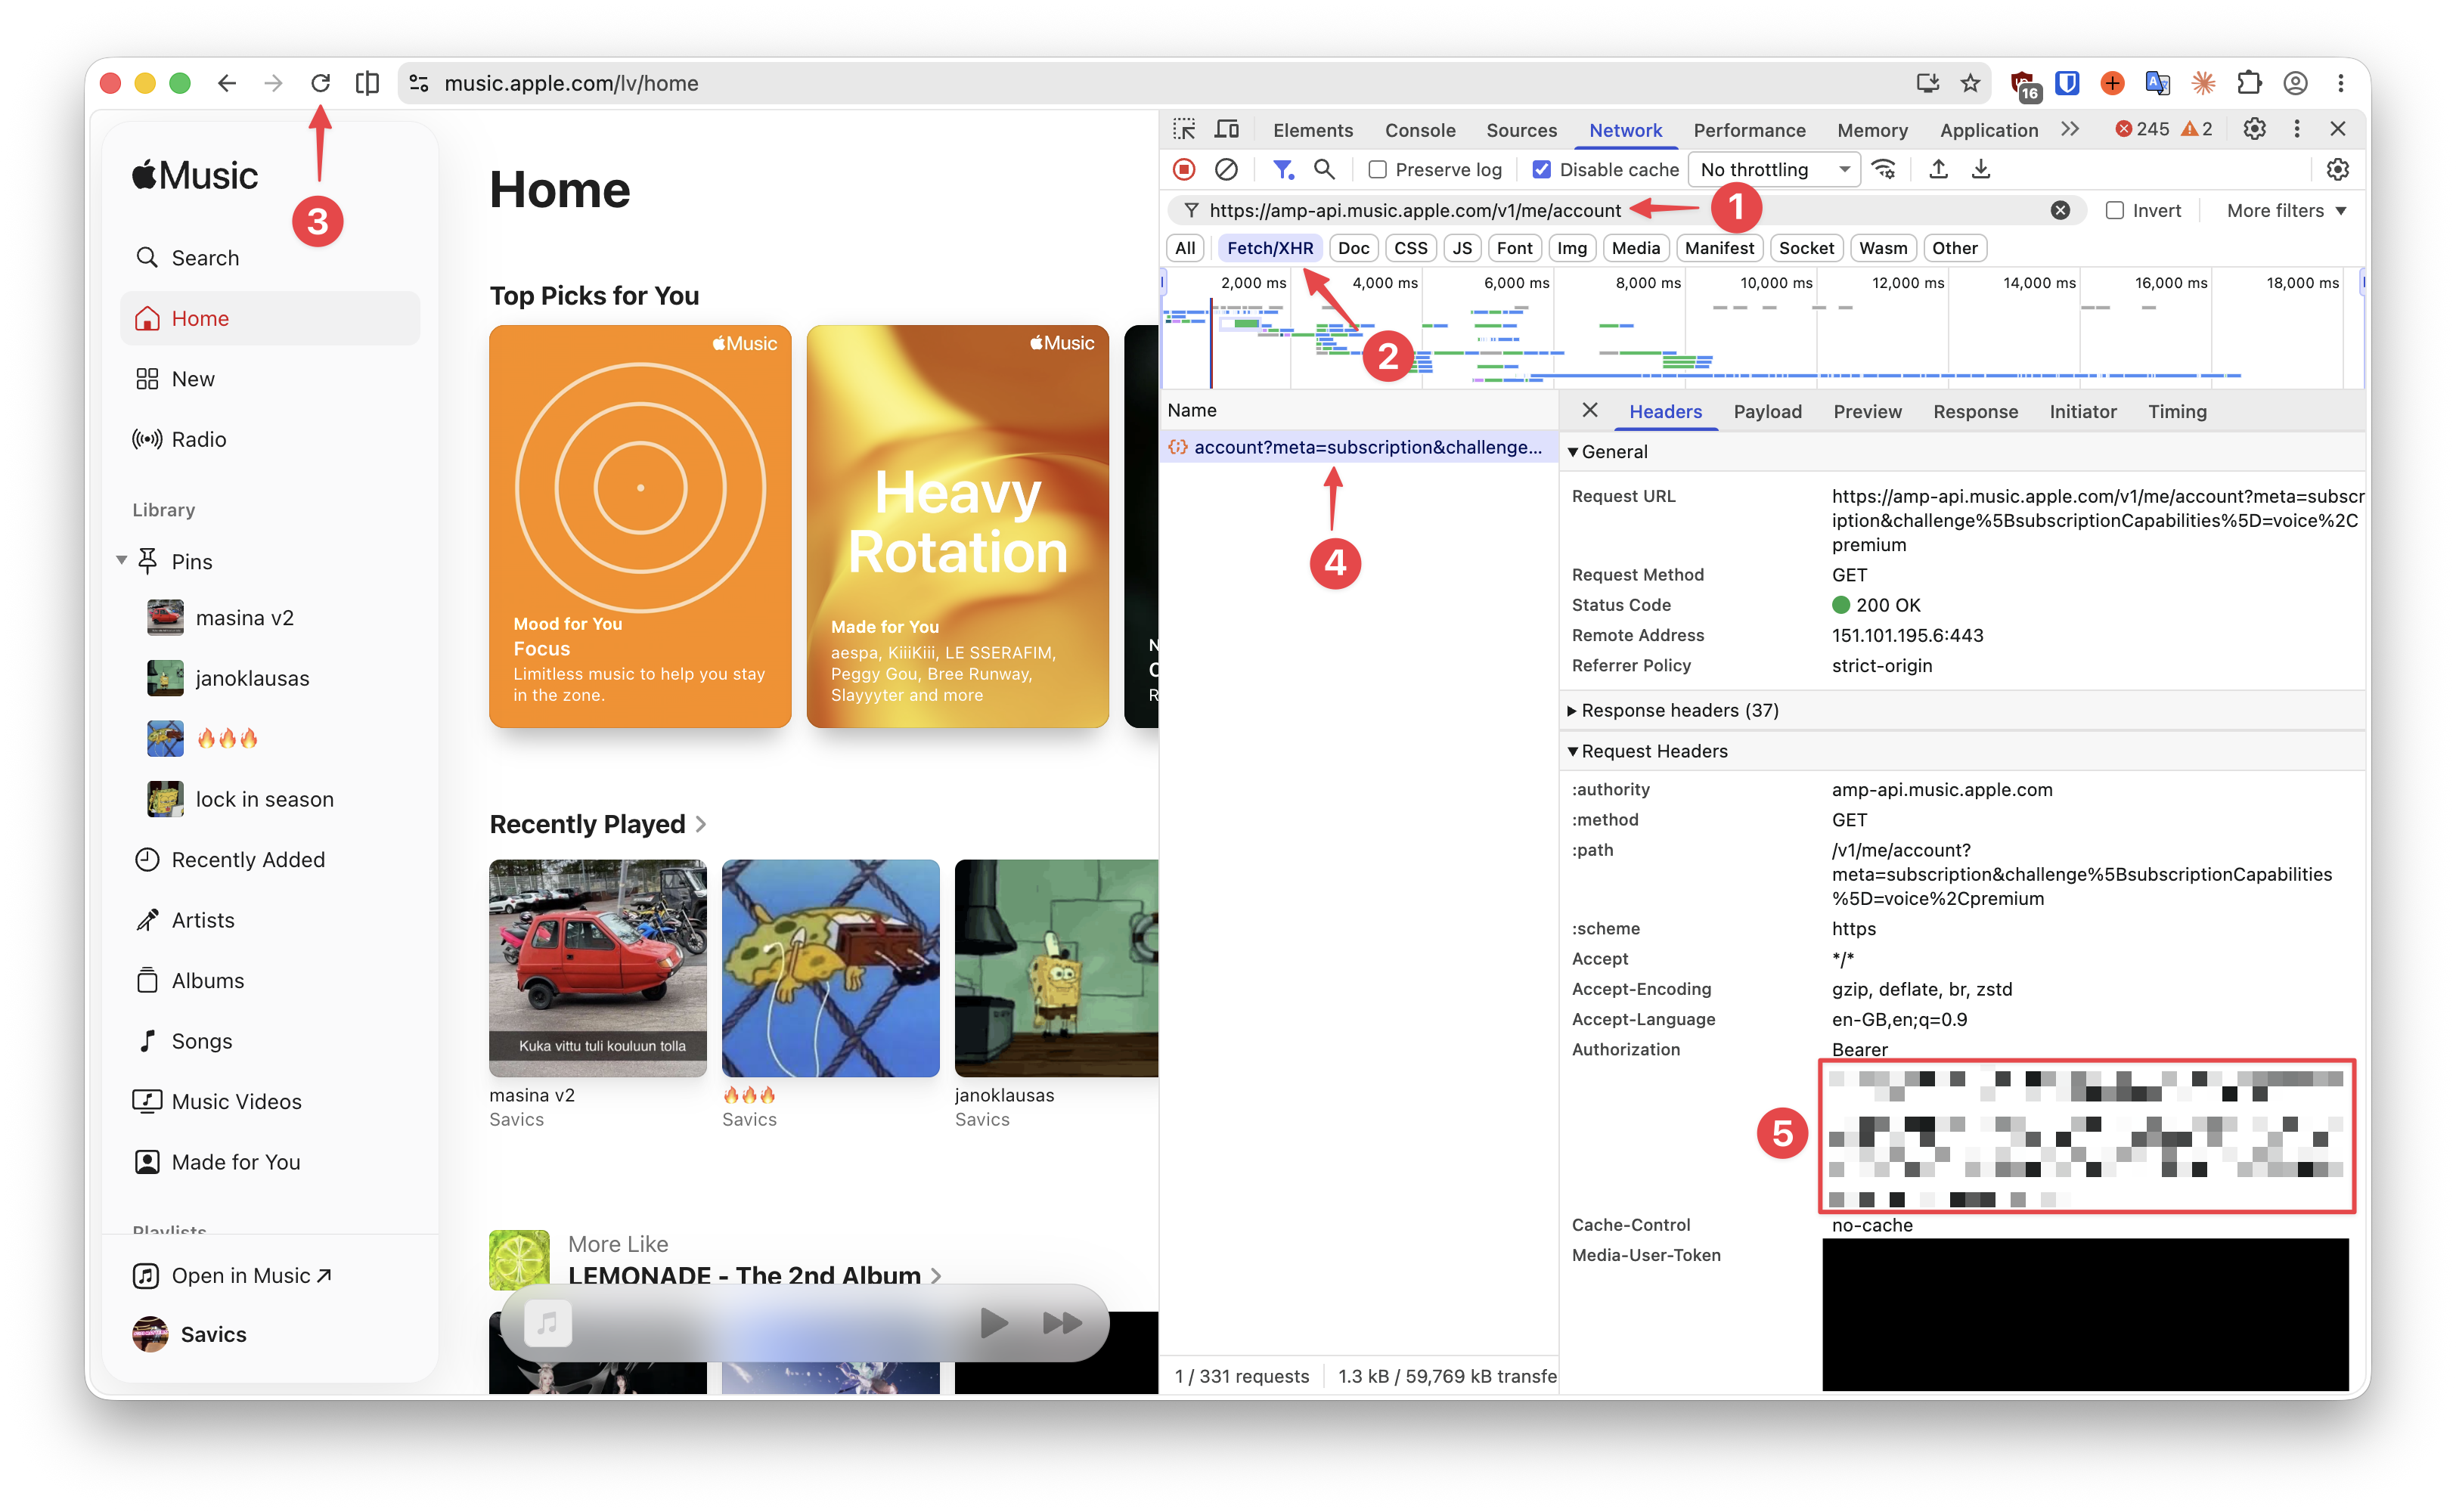Import HAR file with upload icon
The width and height of the screenshot is (2456, 1512).
(1938, 170)
